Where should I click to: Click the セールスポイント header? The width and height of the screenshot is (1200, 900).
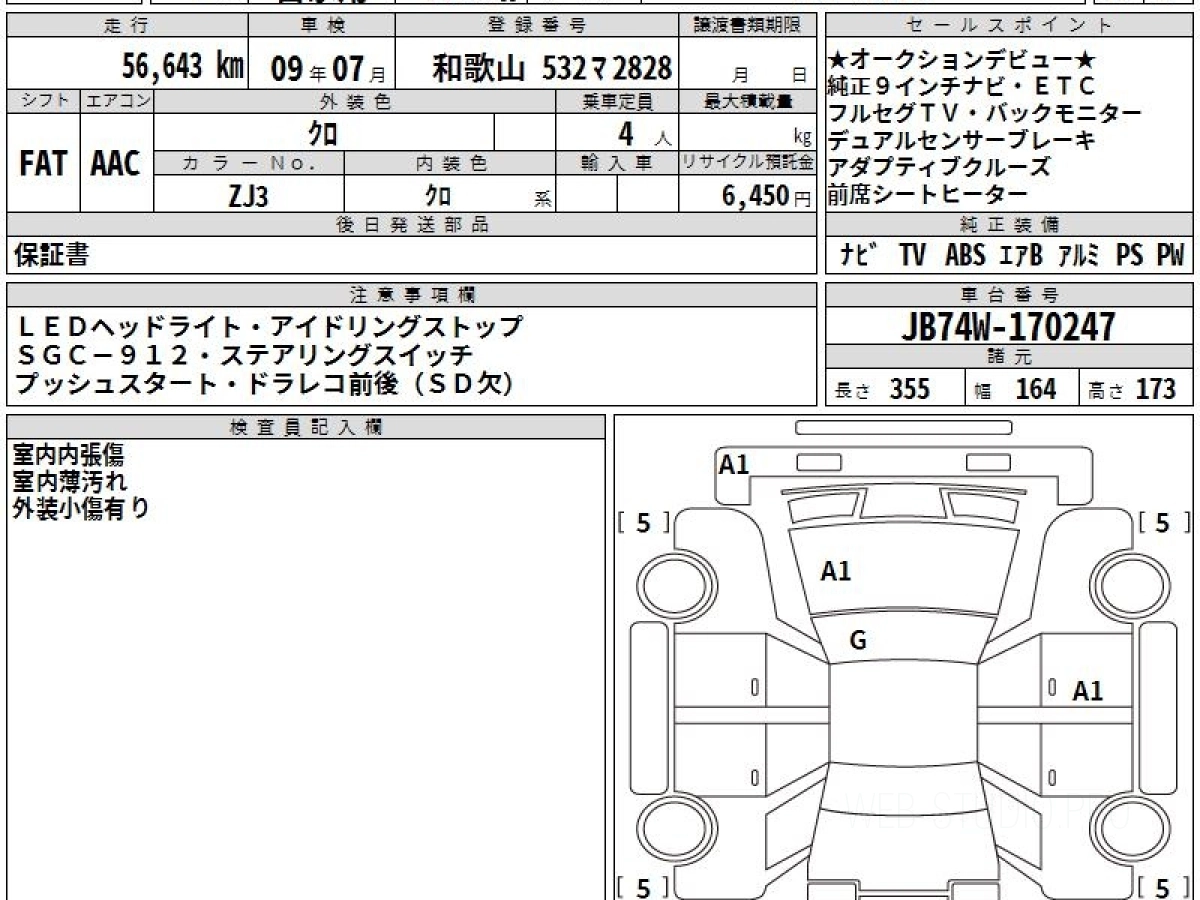tap(1009, 26)
